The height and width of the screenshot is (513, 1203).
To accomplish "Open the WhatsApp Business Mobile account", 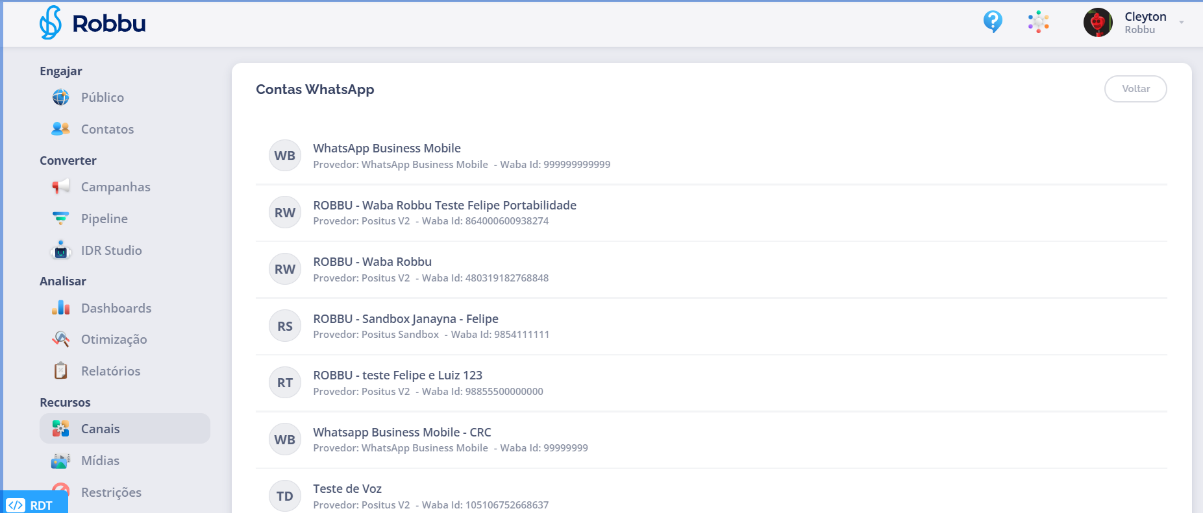I will click(x=387, y=149).
